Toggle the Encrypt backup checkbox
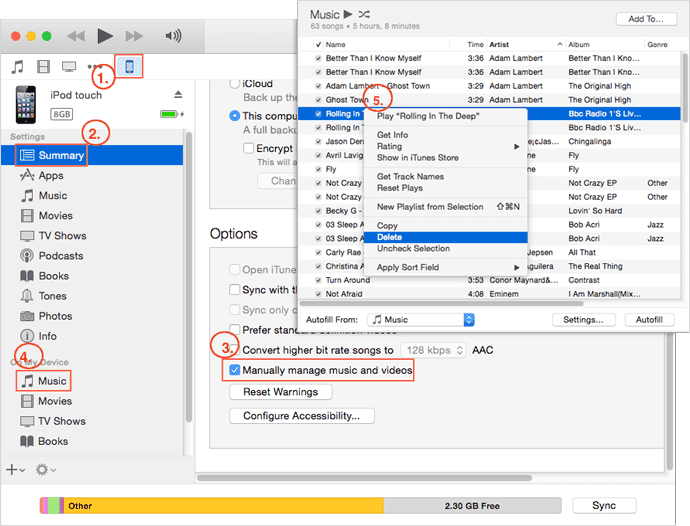 [x=248, y=148]
